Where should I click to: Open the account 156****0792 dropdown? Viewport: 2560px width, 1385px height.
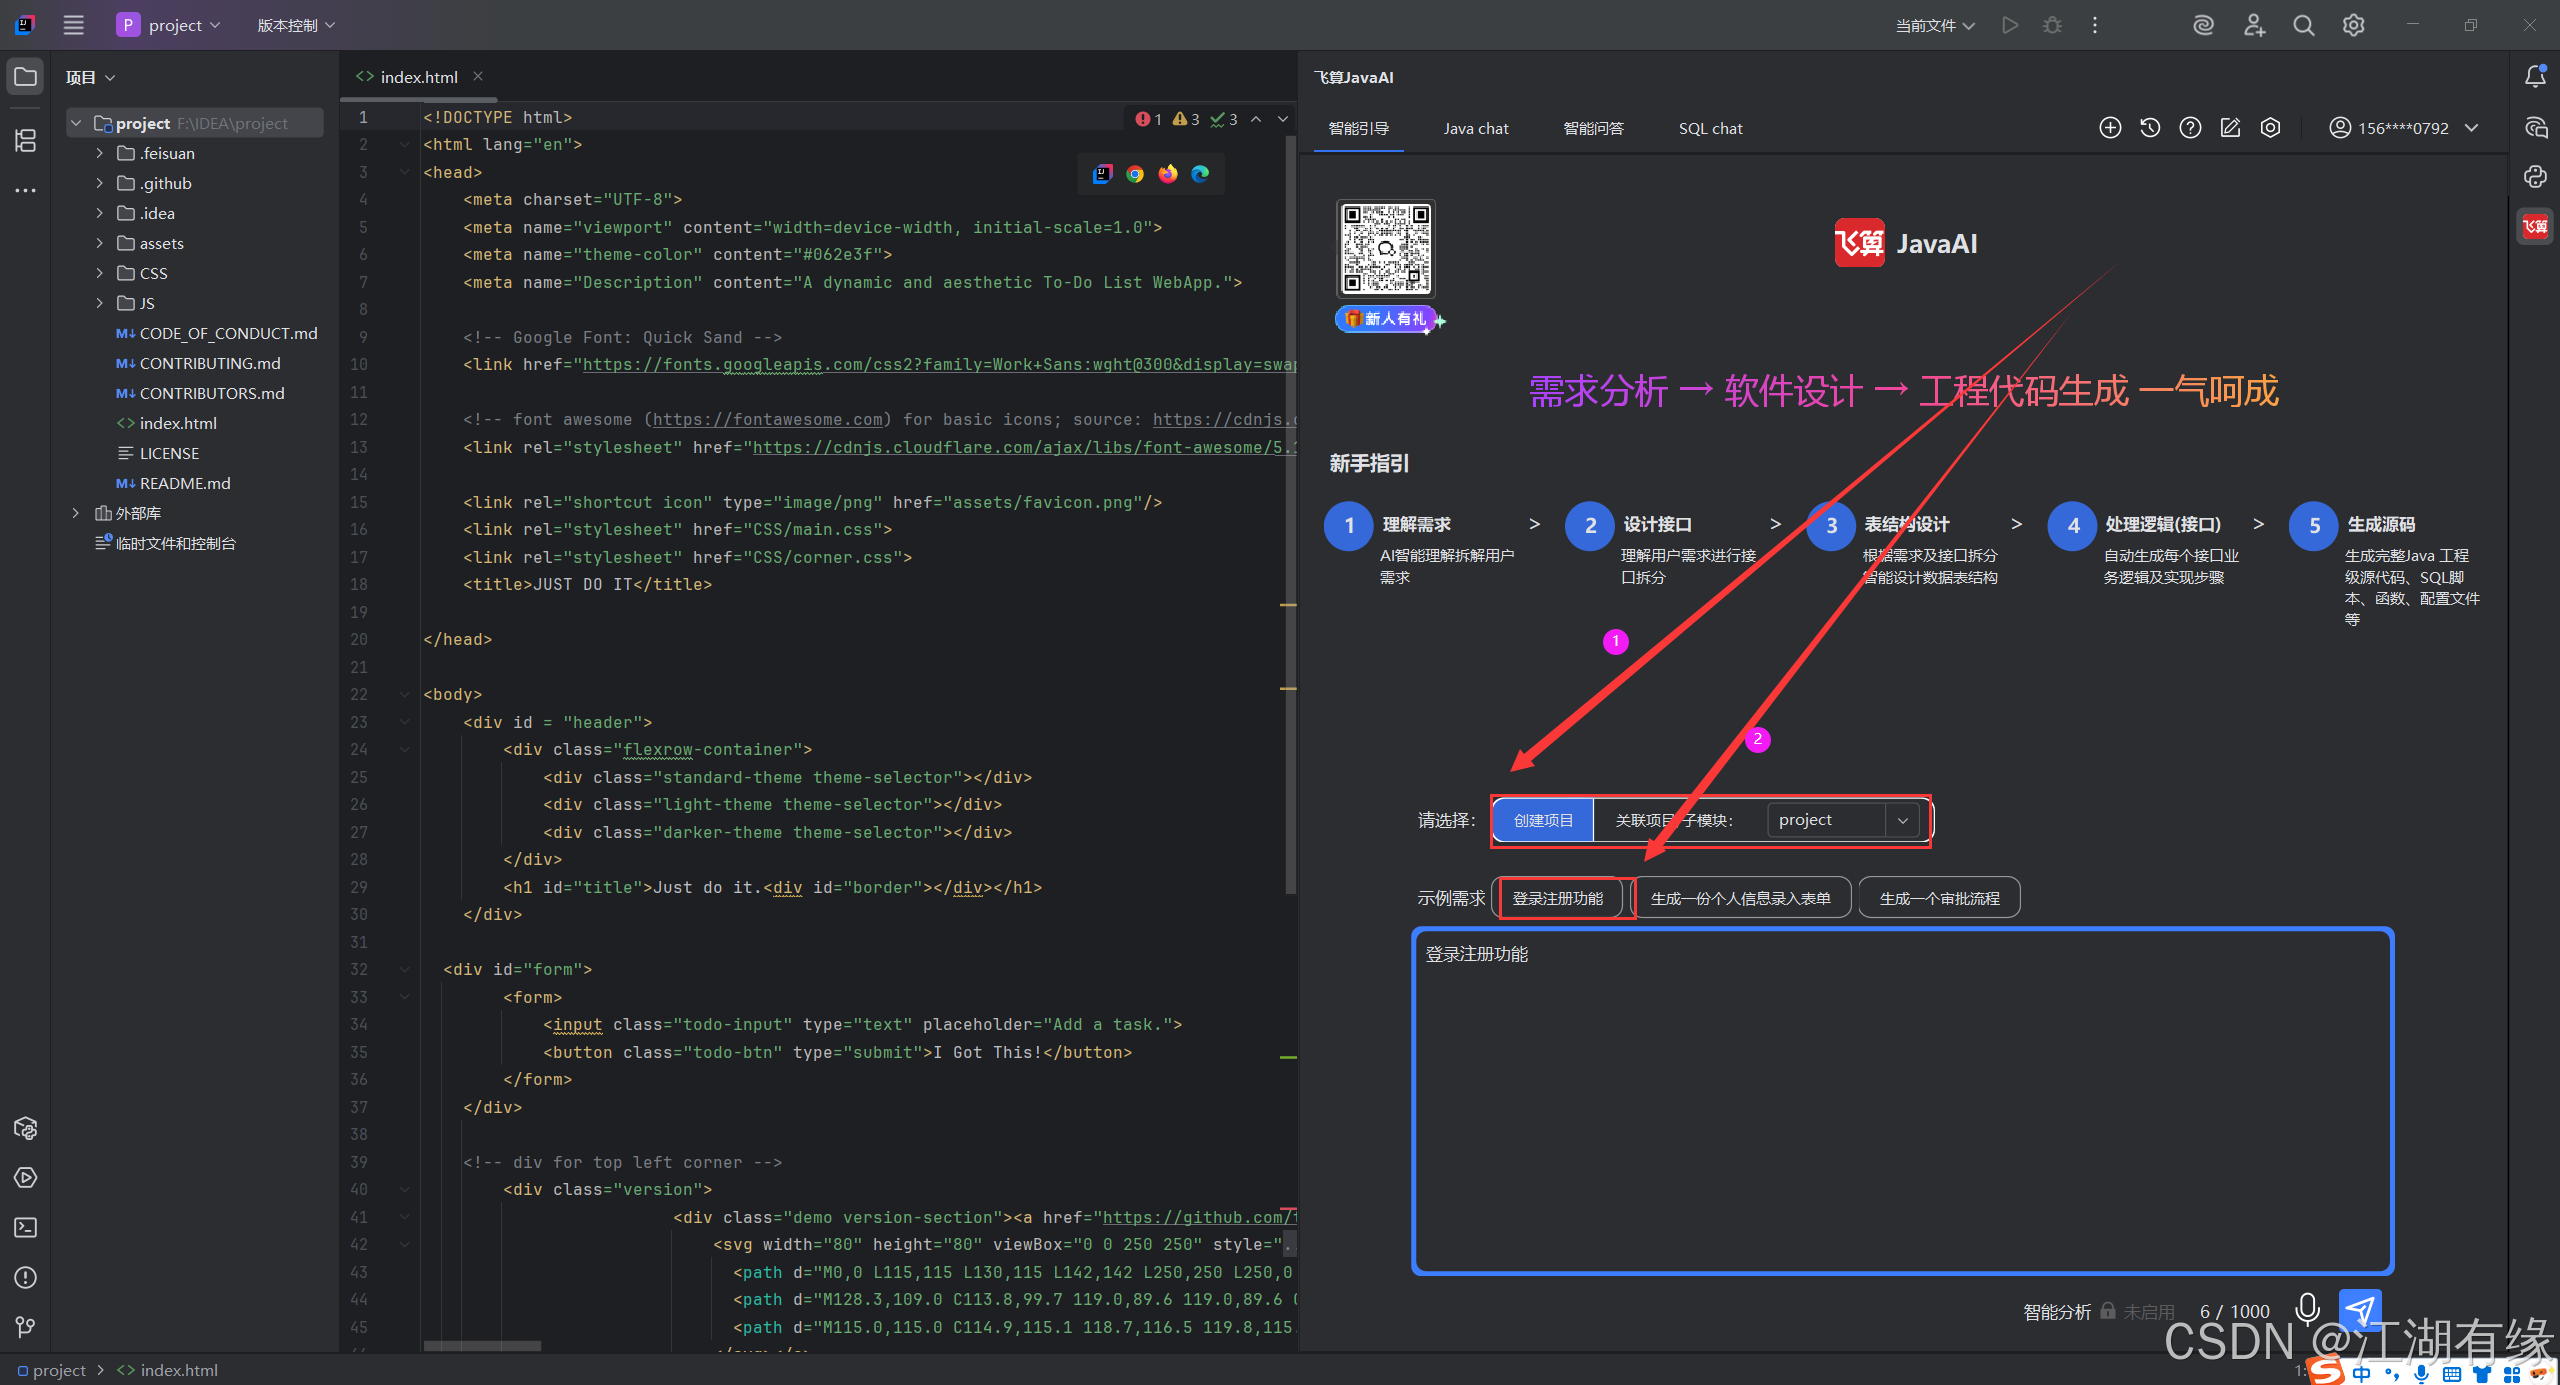[x=2403, y=128]
